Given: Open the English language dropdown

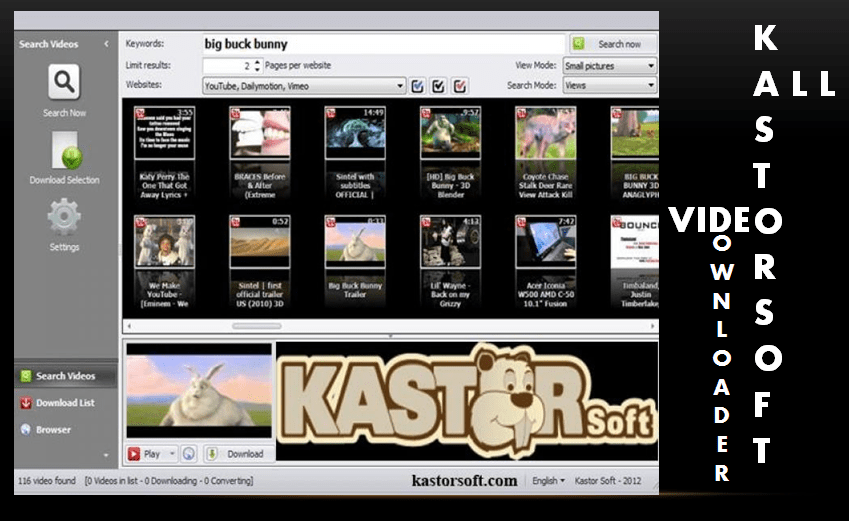Looking at the screenshot, I should (548, 481).
